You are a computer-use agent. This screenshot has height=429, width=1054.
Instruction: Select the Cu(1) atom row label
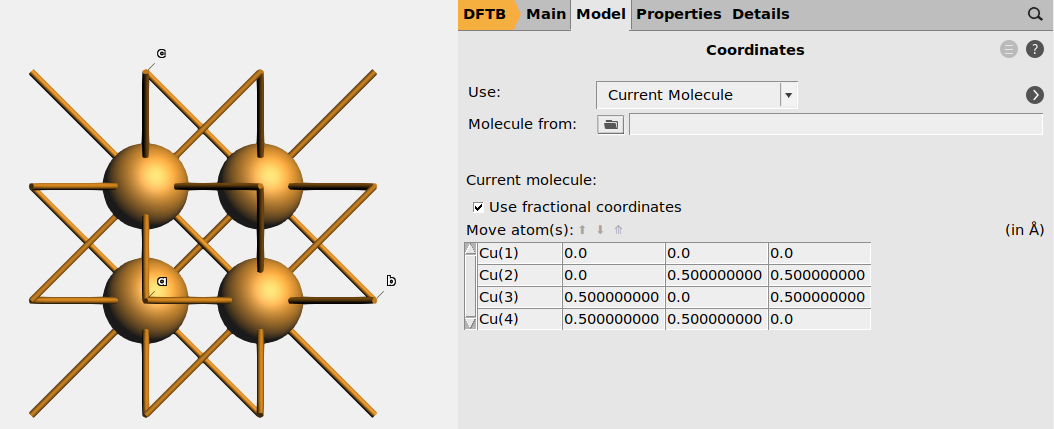click(519, 253)
